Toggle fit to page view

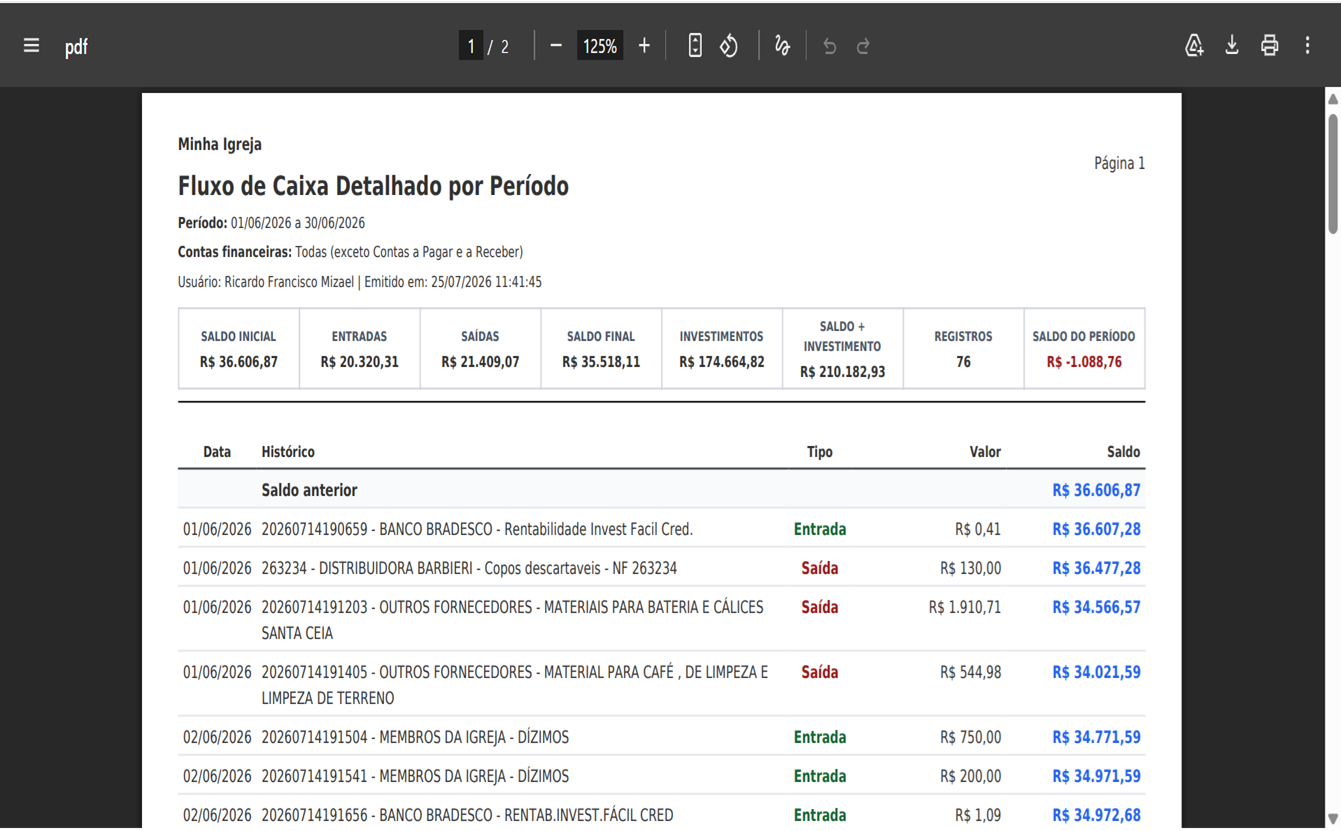coord(695,46)
